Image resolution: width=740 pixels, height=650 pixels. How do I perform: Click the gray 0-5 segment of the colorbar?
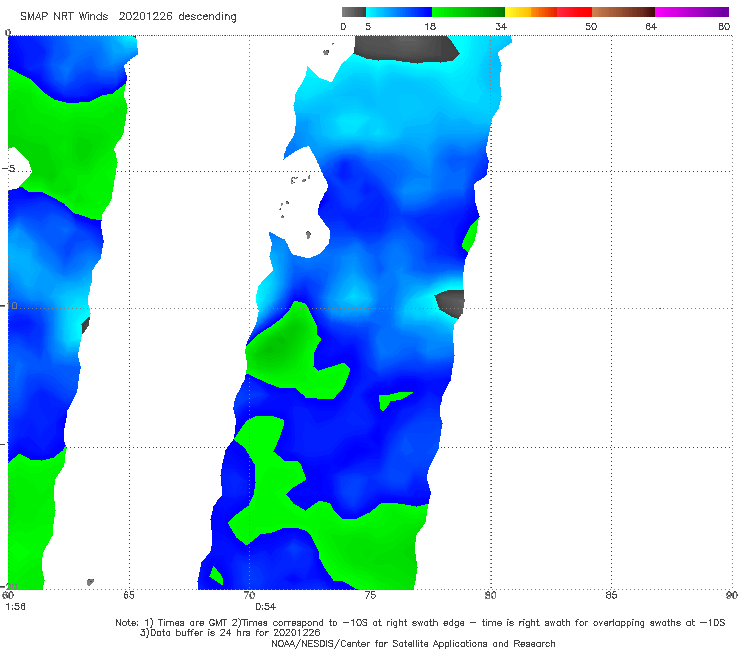pyautogui.click(x=354, y=12)
